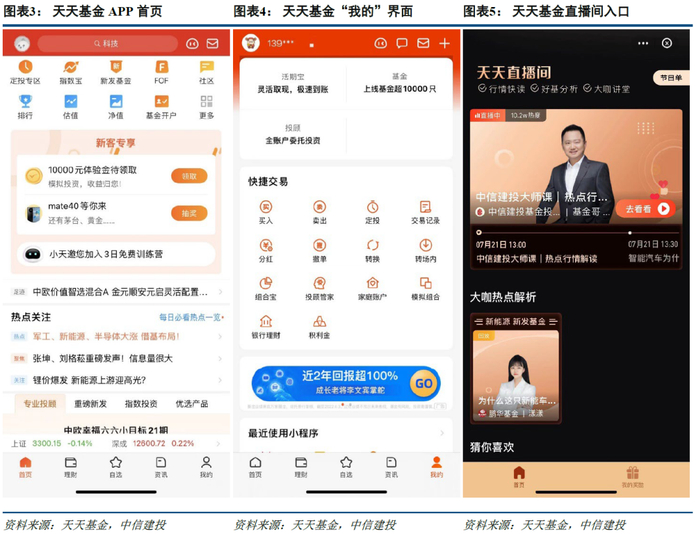Open 撤单 icon
Viewport: 700px width, 534px height.
click(x=319, y=245)
